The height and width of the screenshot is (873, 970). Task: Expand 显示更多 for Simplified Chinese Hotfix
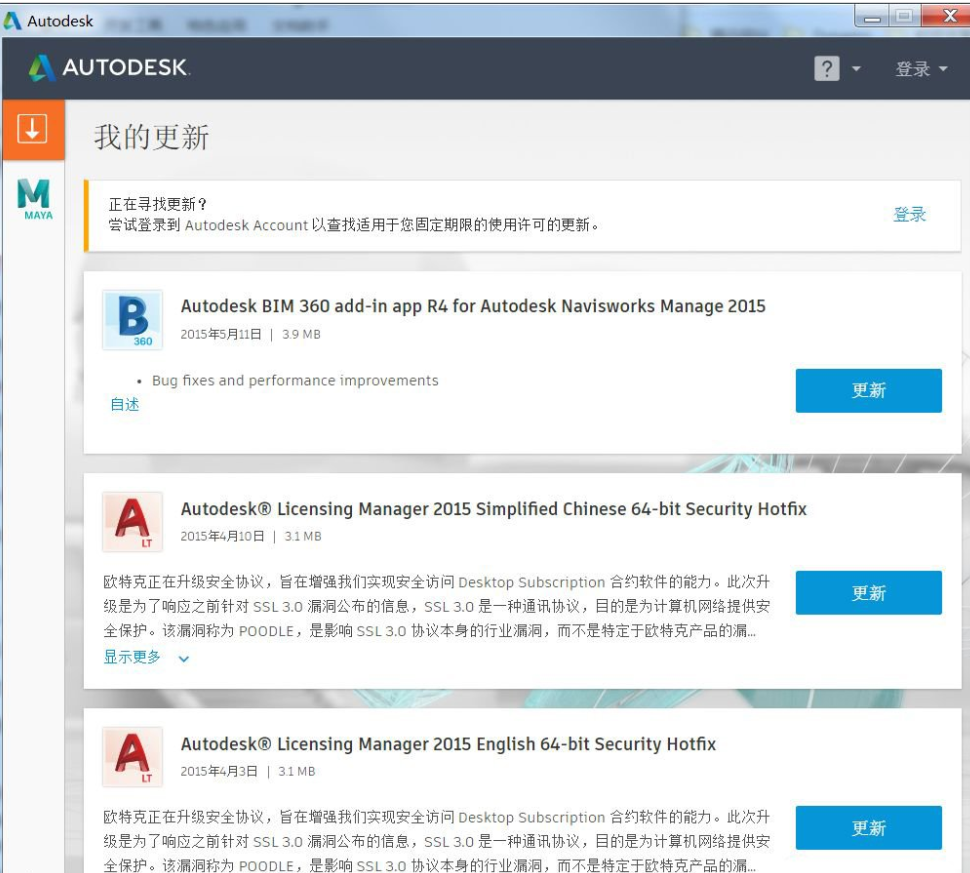146,657
